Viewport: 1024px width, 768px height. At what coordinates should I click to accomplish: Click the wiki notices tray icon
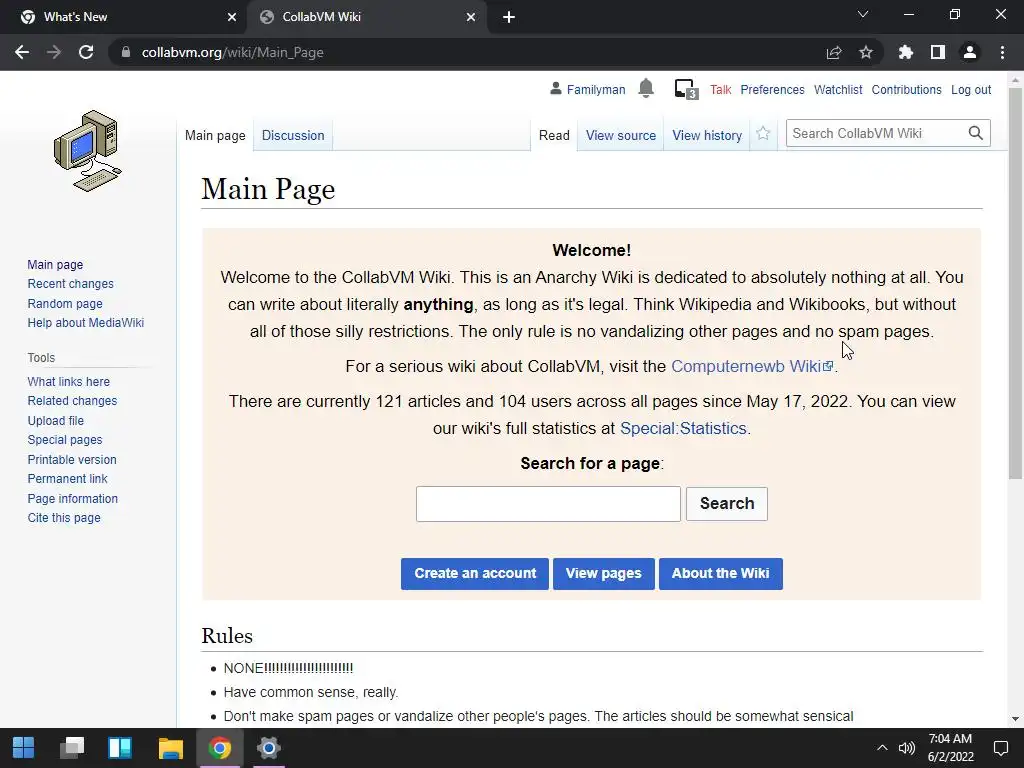tap(686, 89)
